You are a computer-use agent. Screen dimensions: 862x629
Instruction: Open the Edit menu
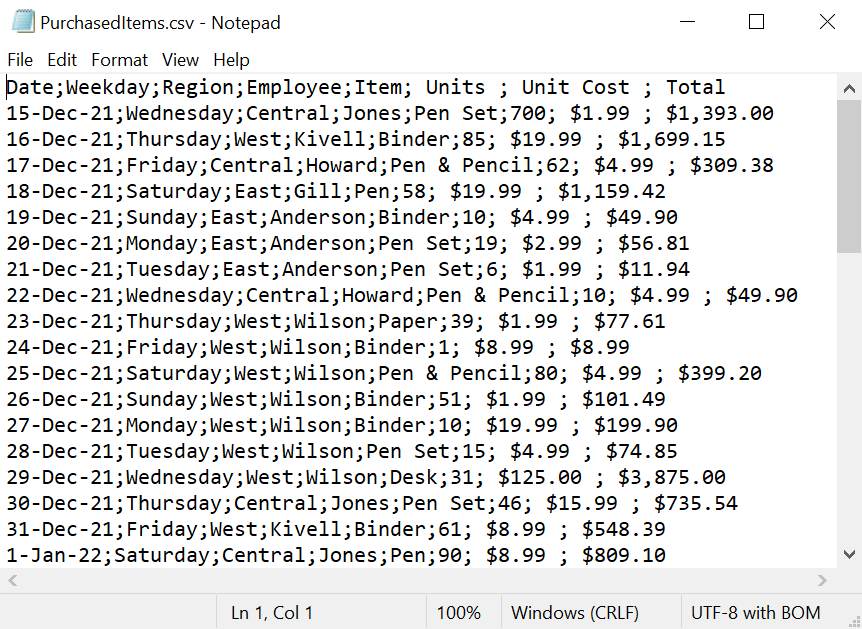[x=62, y=60]
